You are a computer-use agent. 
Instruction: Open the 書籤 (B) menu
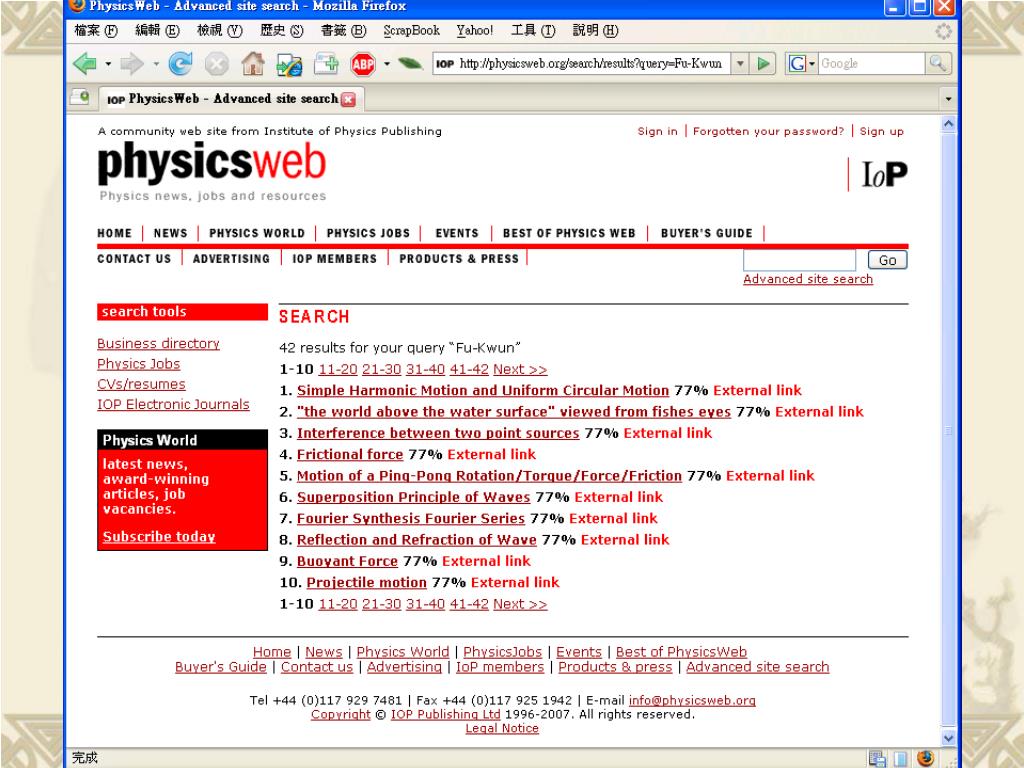[344, 31]
